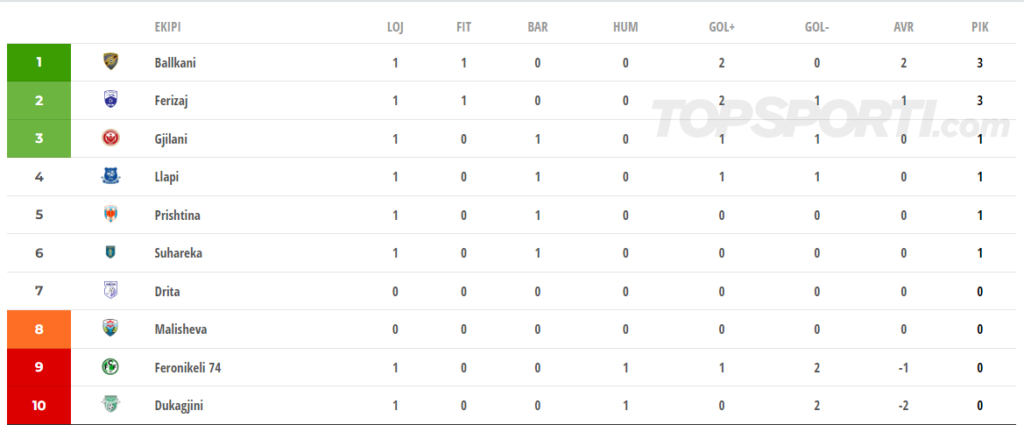Click the Feronikeli 74 green logo

click(x=110, y=367)
